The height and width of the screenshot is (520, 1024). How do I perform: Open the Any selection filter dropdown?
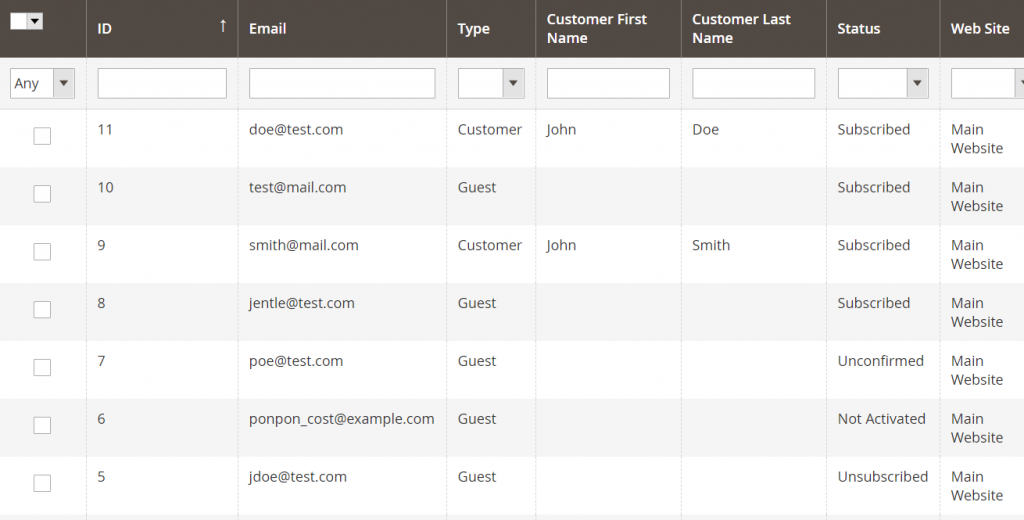(x=42, y=84)
